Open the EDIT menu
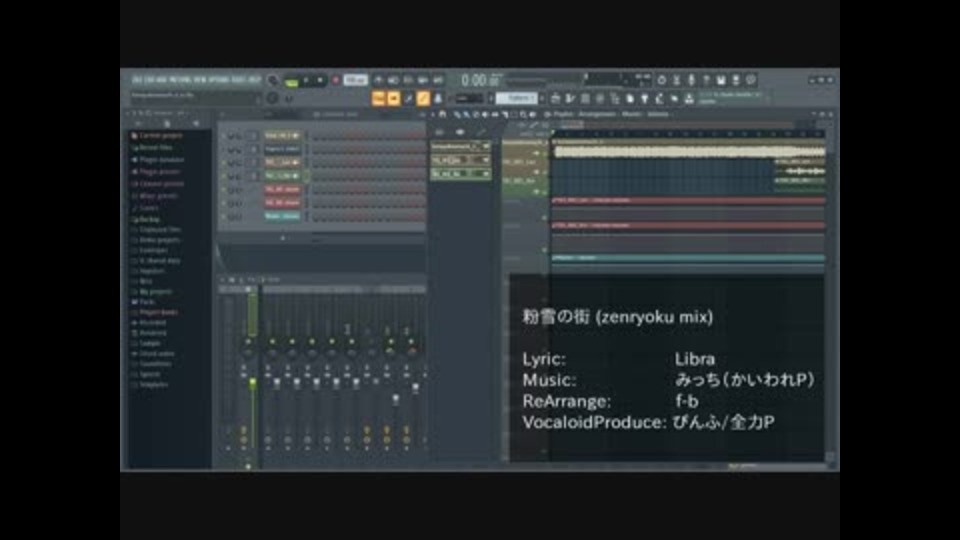The width and height of the screenshot is (960, 540). coord(149,80)
